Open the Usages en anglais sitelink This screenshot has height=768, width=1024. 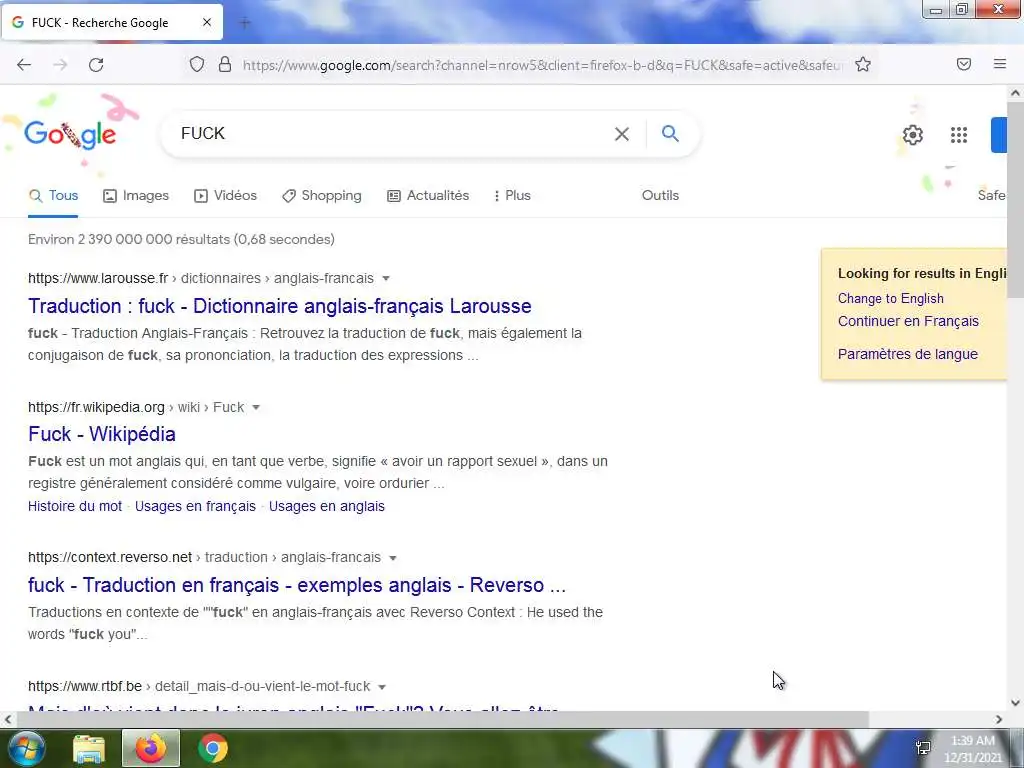(x=327, y=506)
